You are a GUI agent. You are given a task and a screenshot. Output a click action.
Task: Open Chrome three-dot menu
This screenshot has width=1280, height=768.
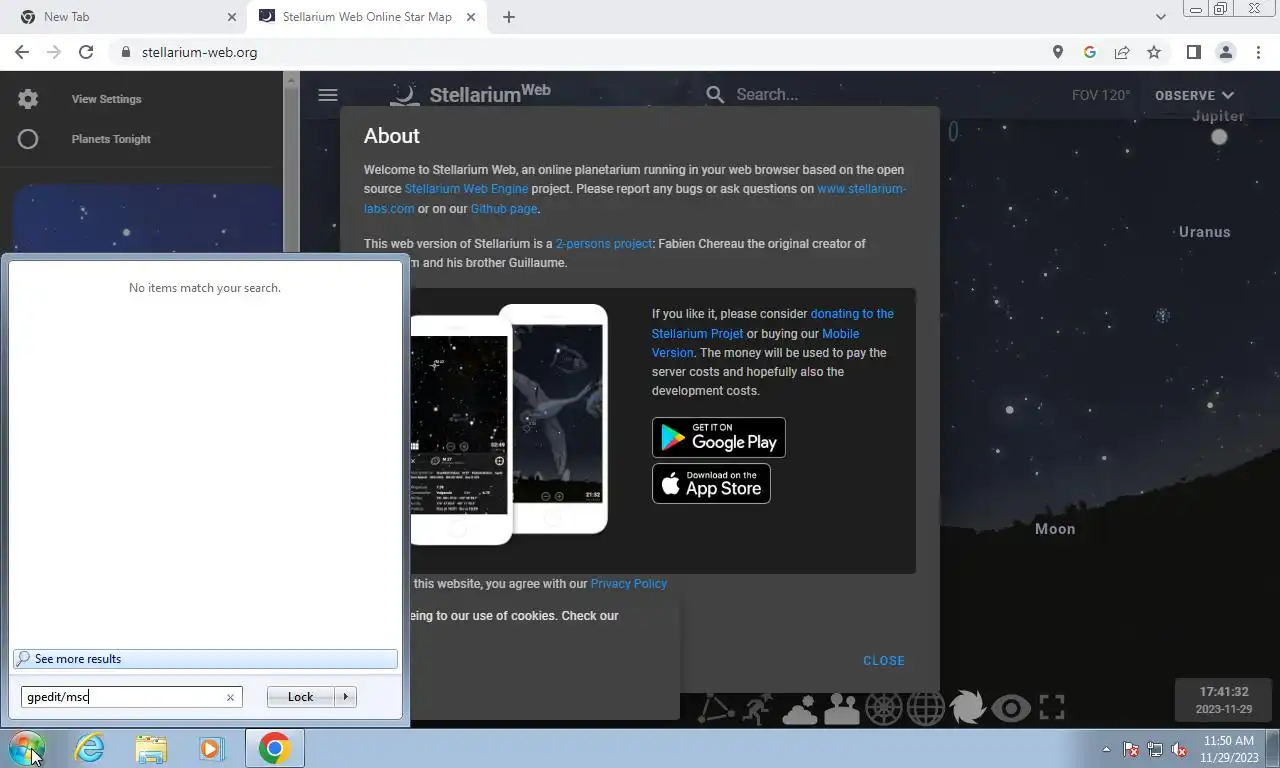tap(1257, 52)
